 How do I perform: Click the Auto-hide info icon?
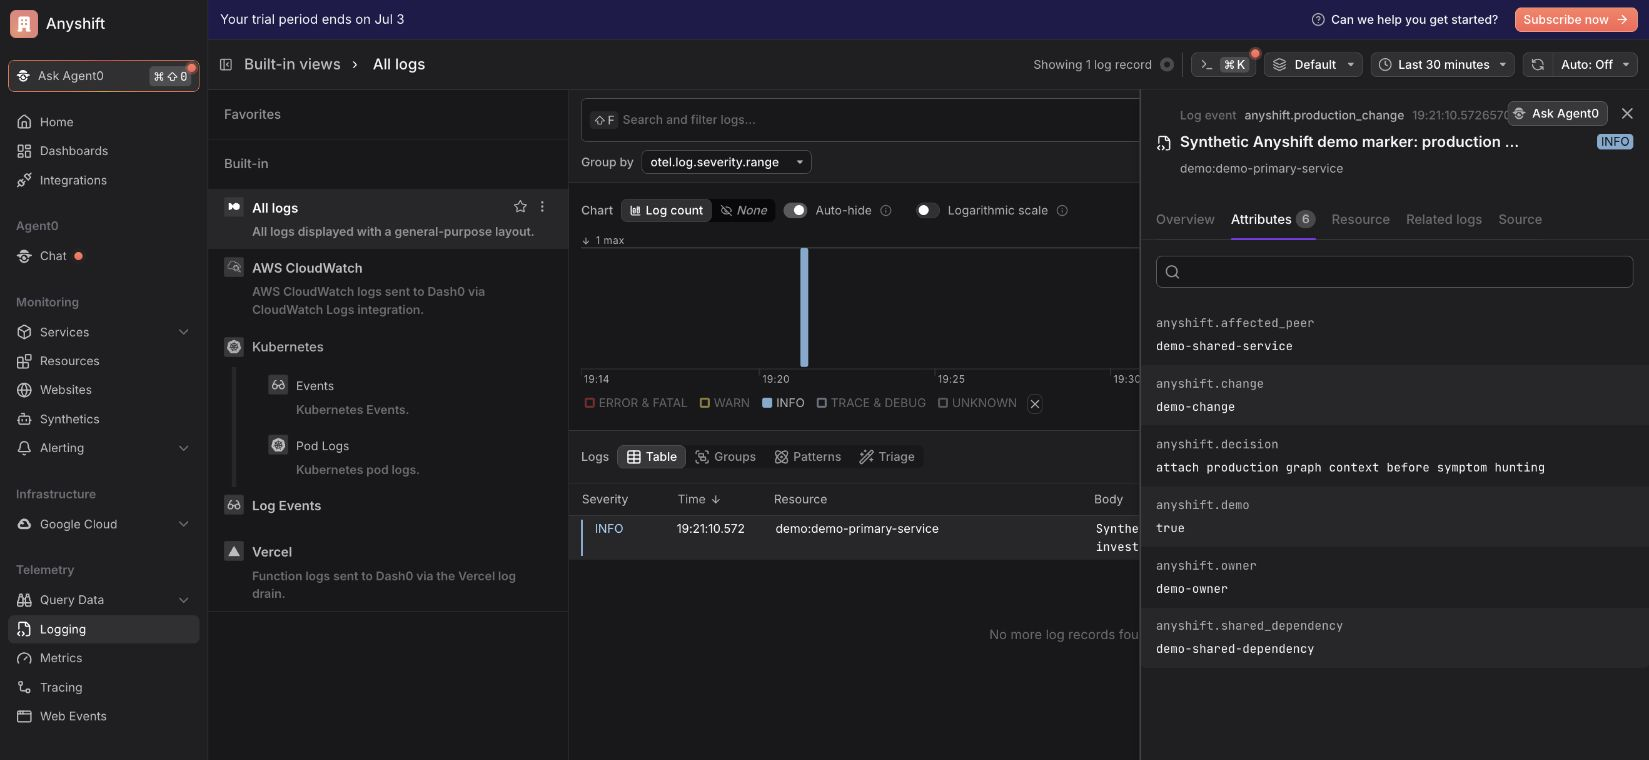point(886,210)
